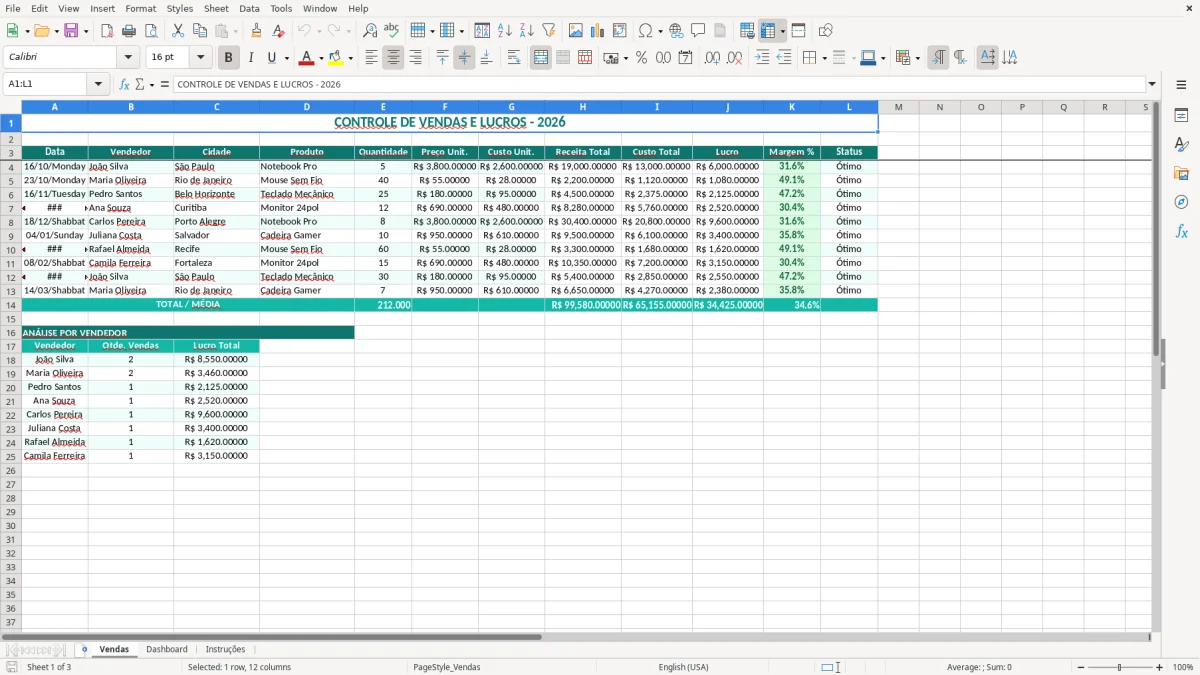Clear direct formatting

pos(279,31)
